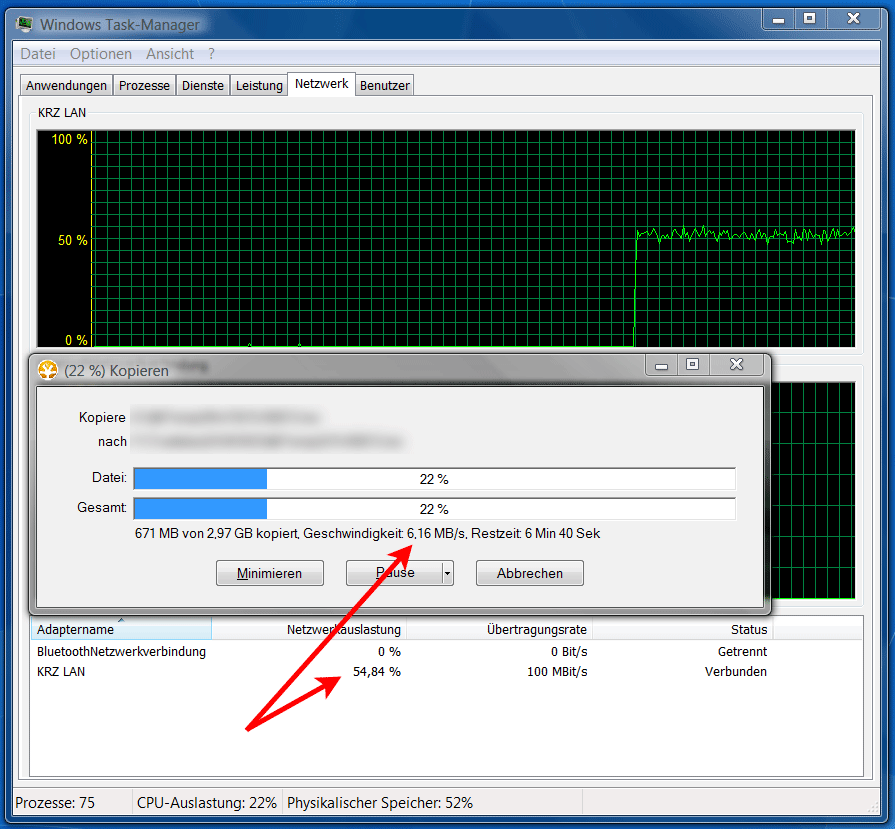The height and width of the screenshot is (829, 895).
Task: Minimize the Kopieren dialog window
Action: click(662, 365)
